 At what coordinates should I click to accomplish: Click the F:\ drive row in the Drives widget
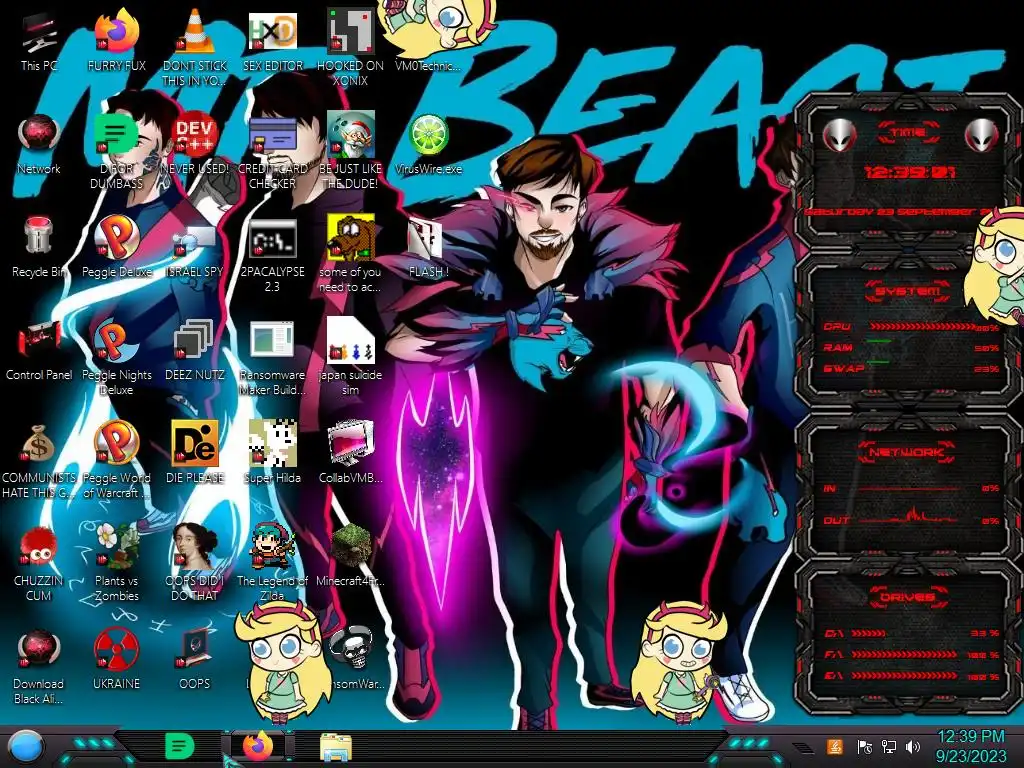coord(912,654)
